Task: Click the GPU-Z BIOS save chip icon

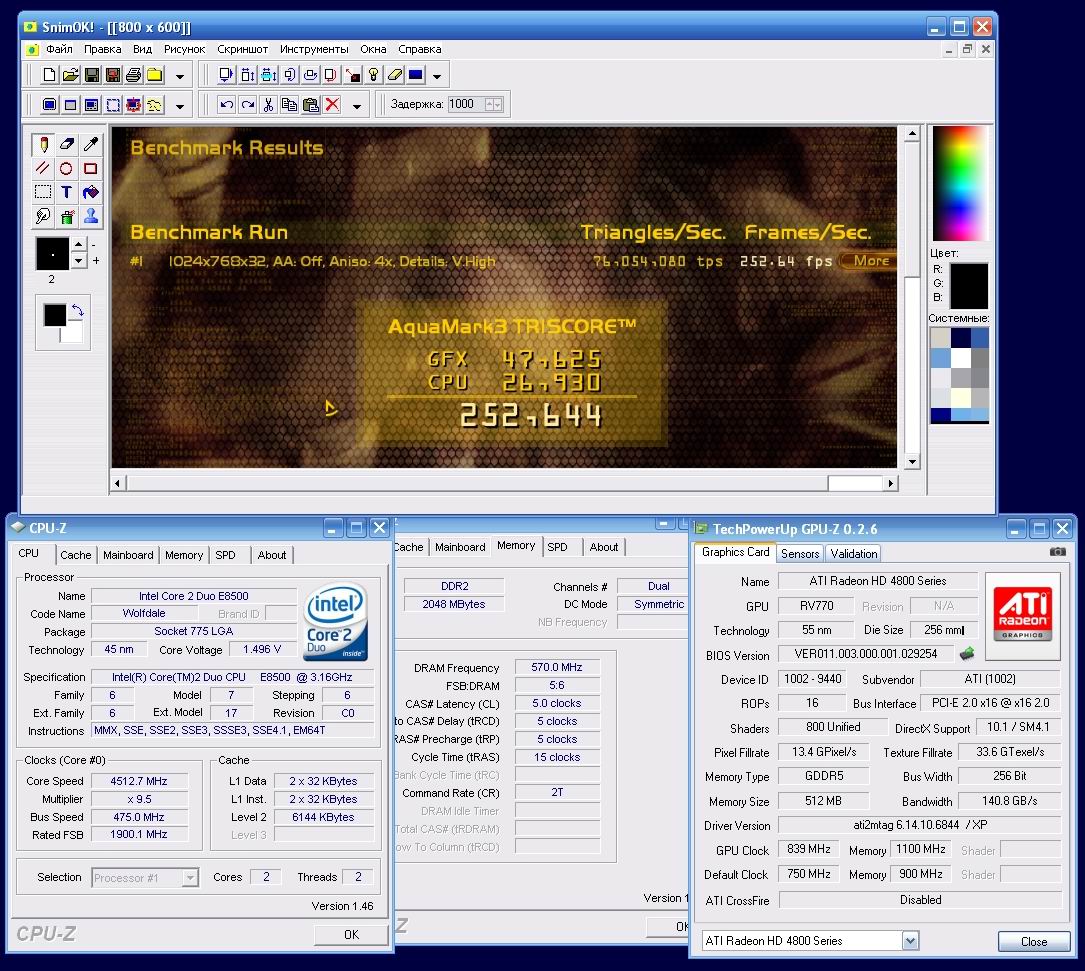Action: pos(967,653)
